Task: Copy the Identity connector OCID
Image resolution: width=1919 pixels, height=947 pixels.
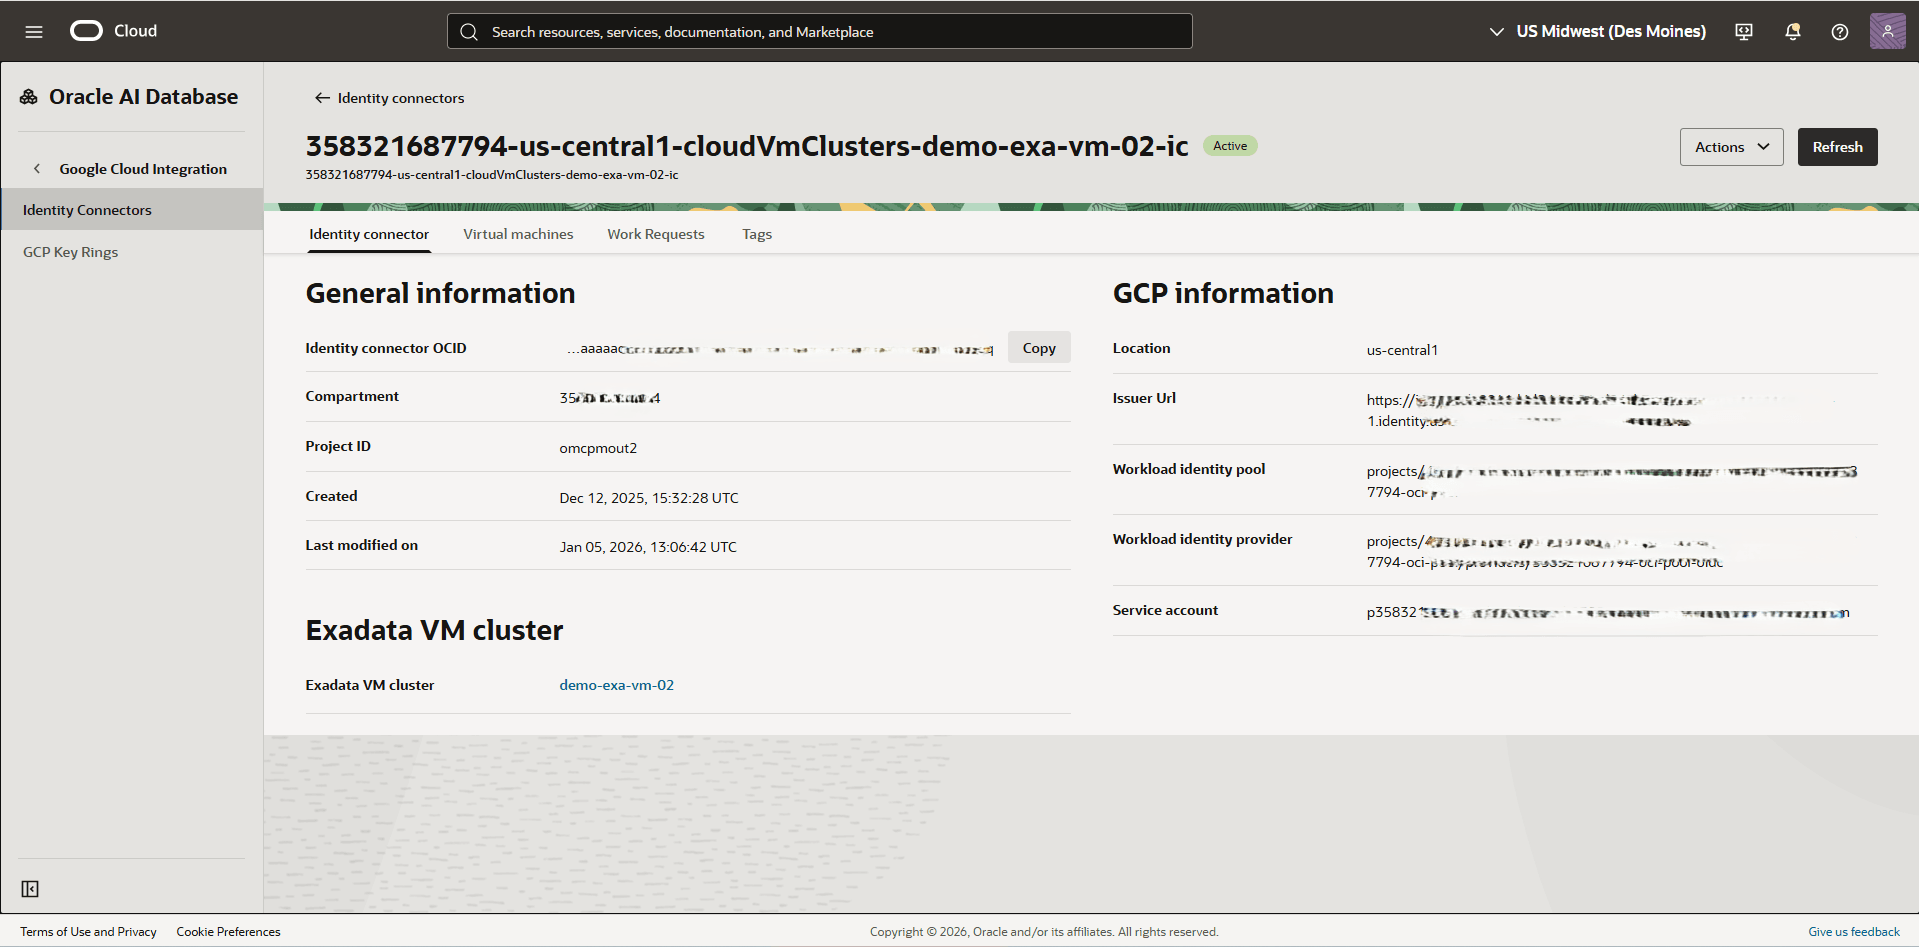Action: click(1038, 347)
